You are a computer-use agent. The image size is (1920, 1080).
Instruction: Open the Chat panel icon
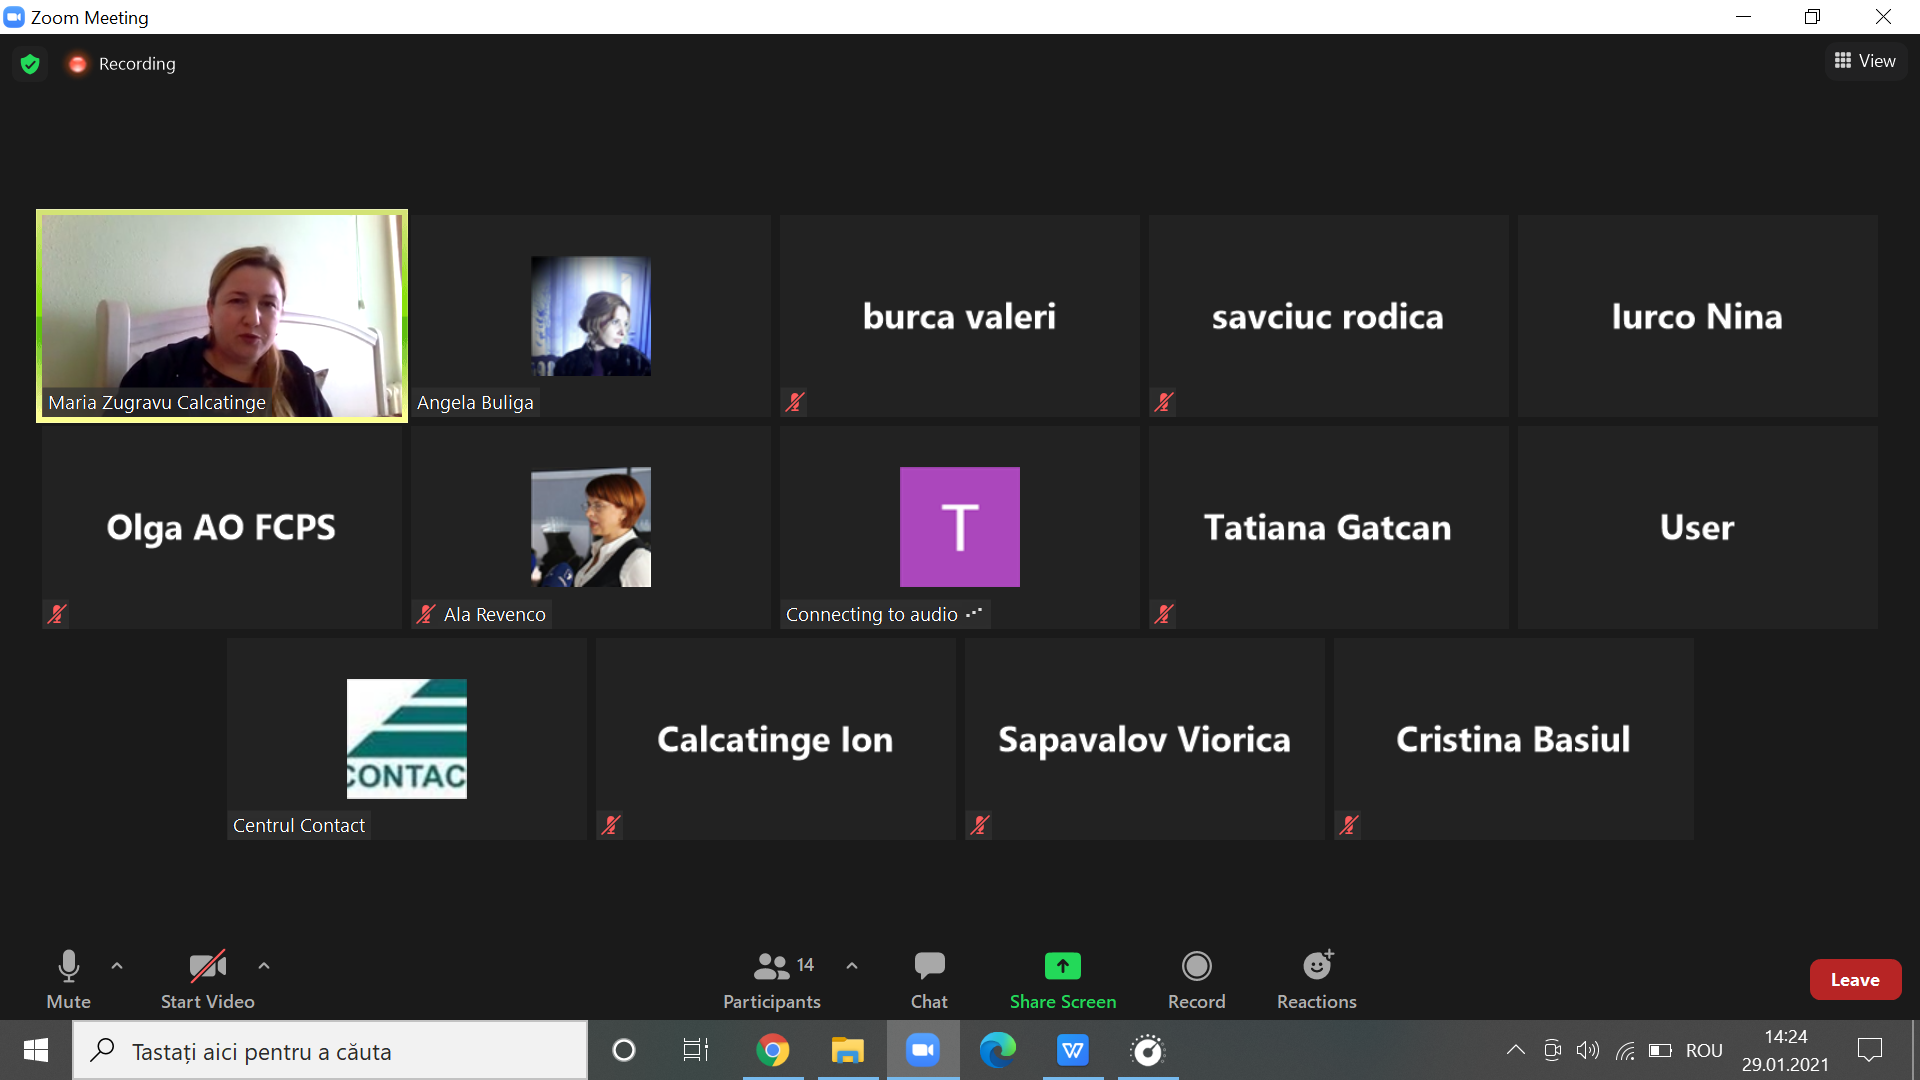(928, 966)
